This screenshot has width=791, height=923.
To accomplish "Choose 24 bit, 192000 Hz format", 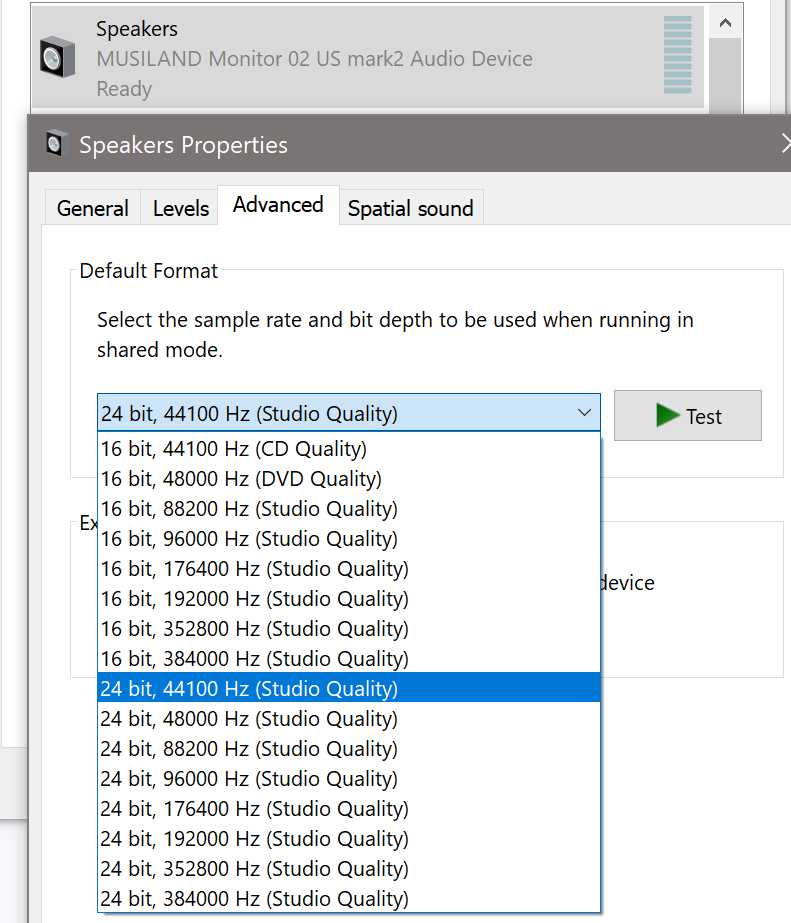I will point(254,839).
